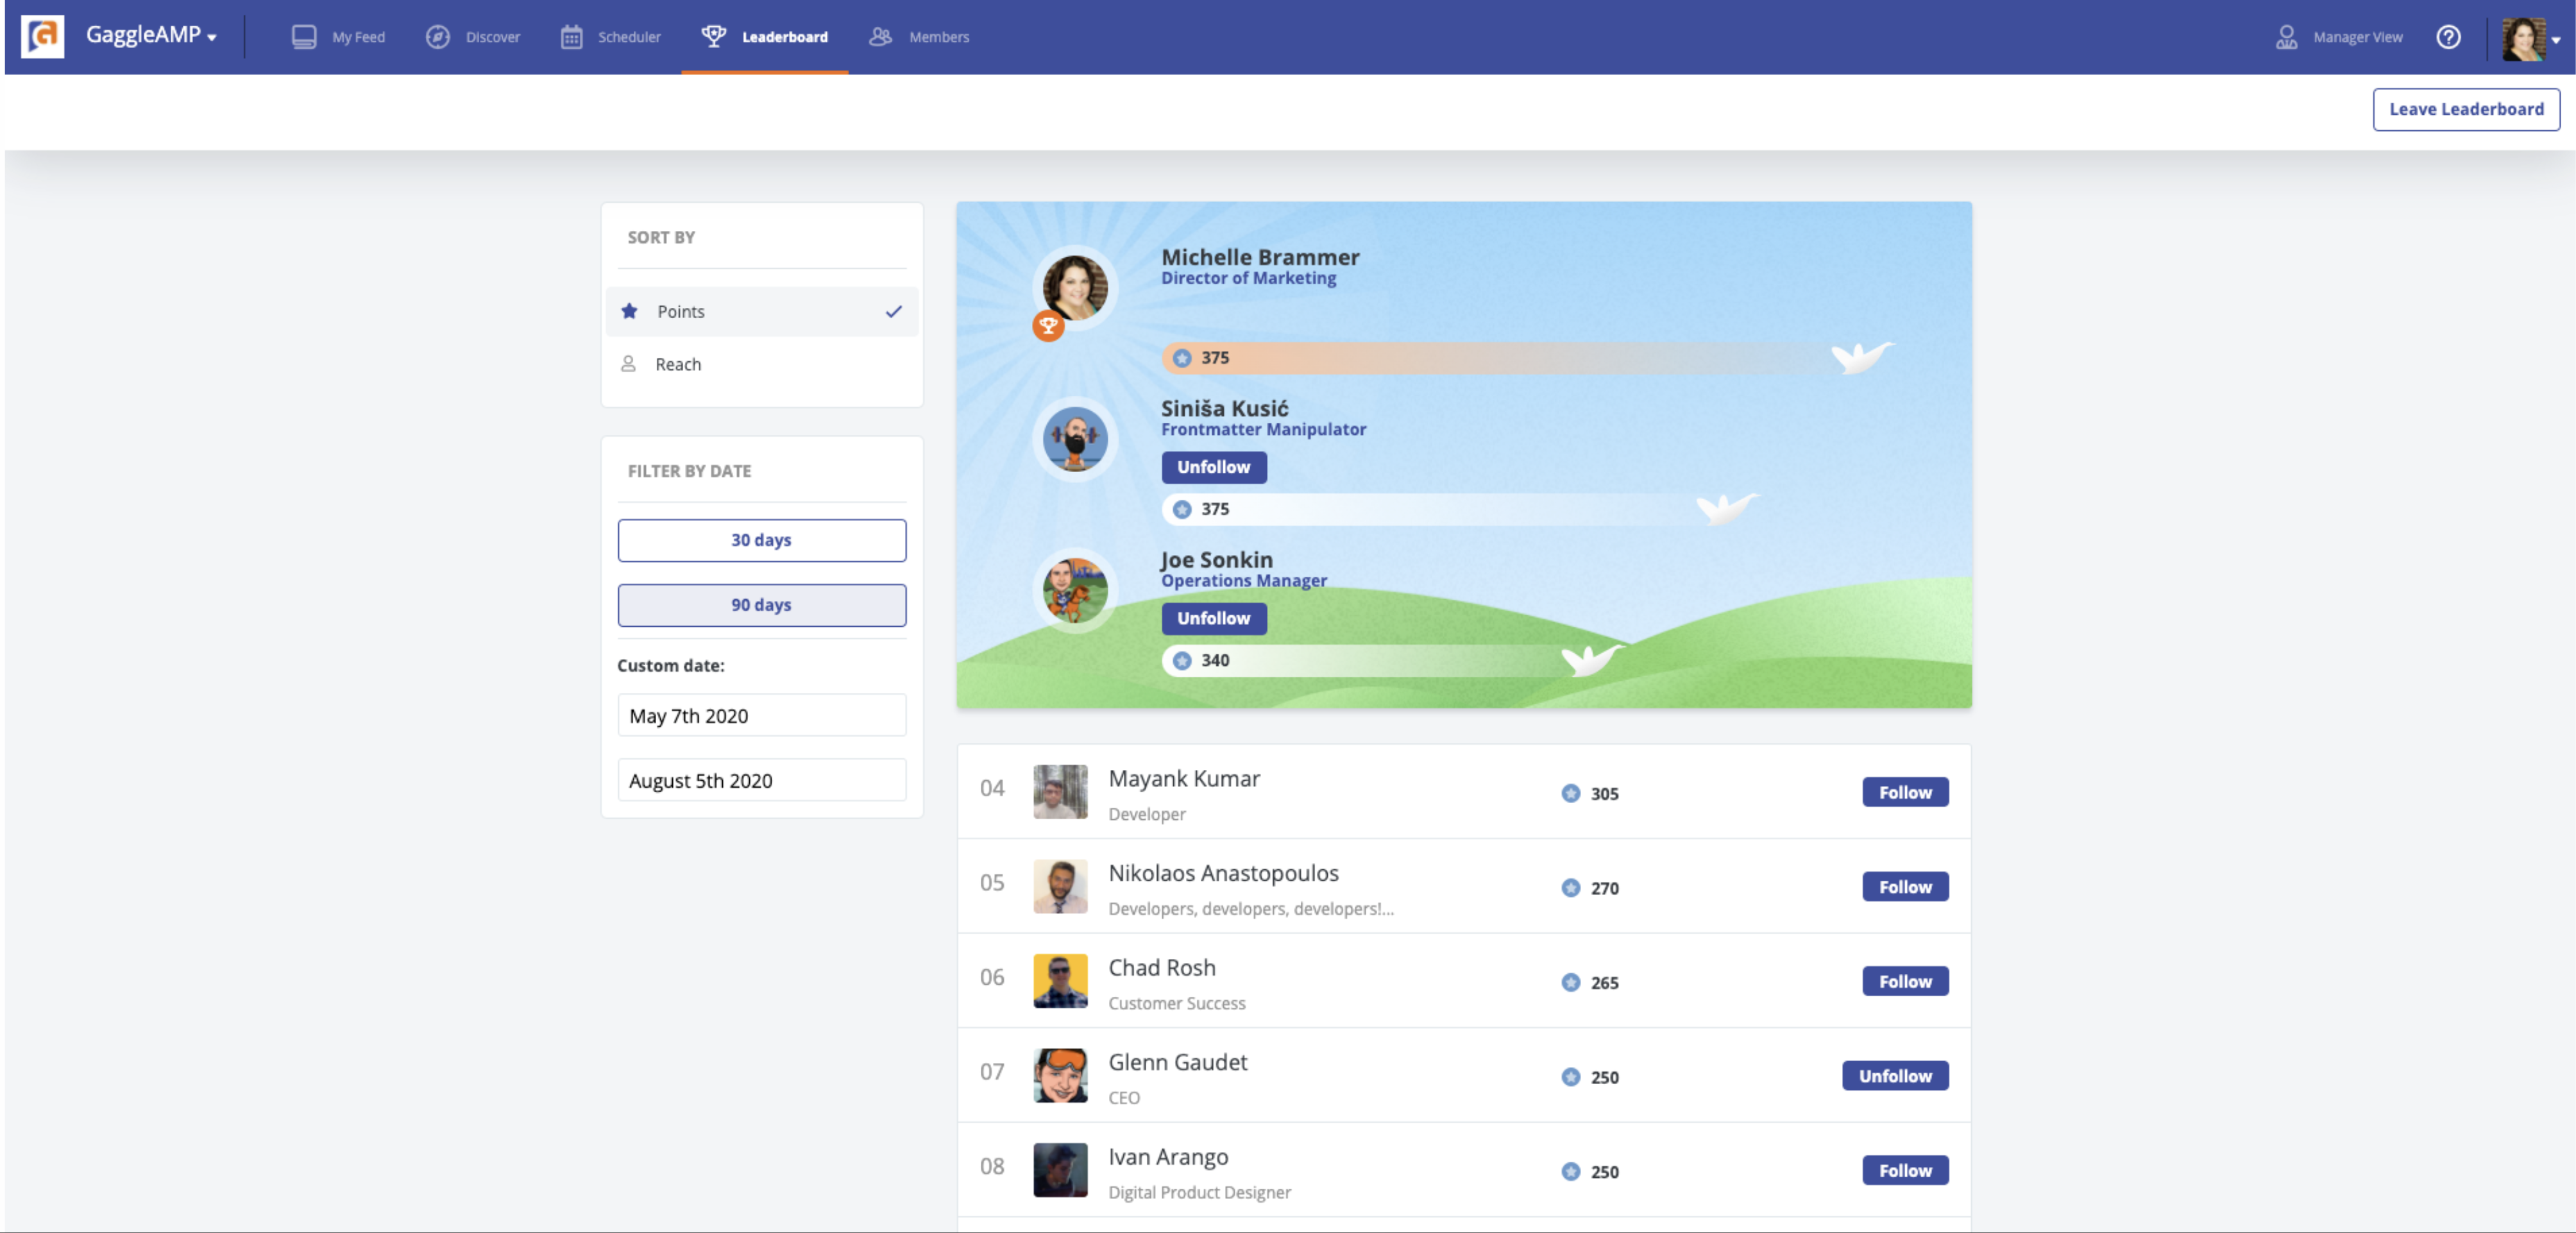Click the Discover compass icon

coord(437,37)
